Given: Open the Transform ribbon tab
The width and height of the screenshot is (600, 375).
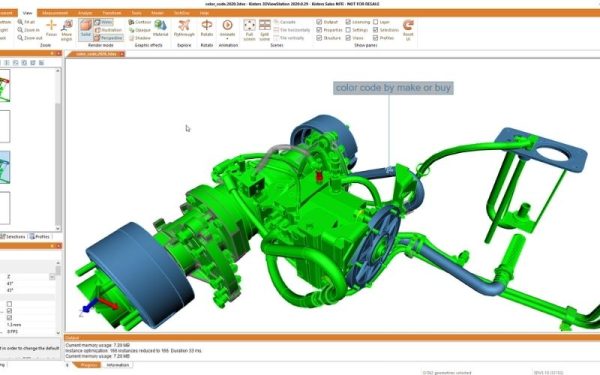Looking at the screenshot, I should point(112,13).
